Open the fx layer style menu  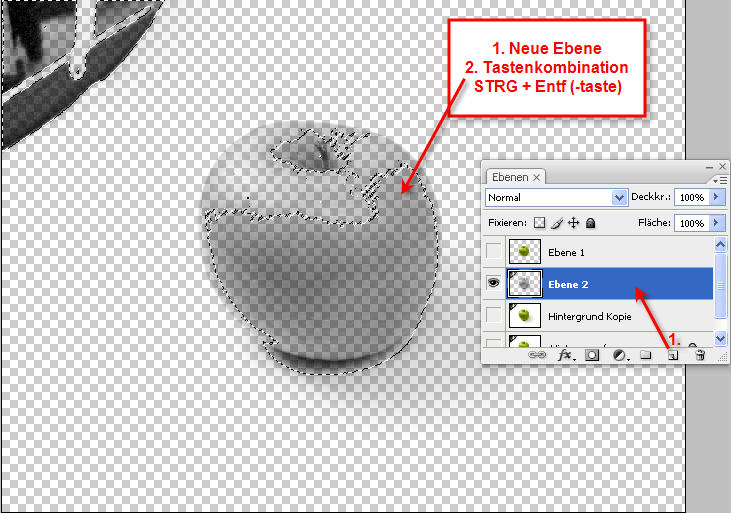pyautogui.click(x=565, y=355)
